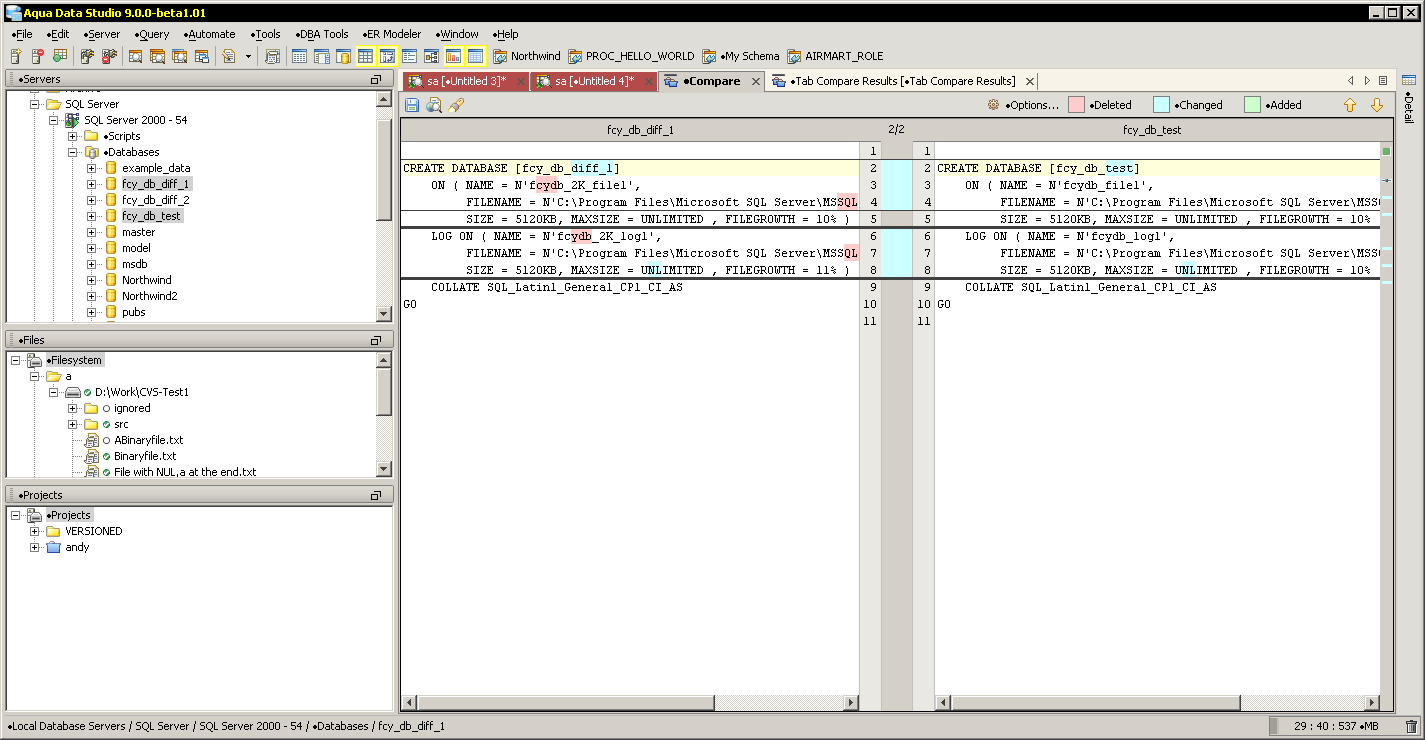Image resolution: width=1425 pixels, height=740 pixels.
Task: Expand the Northwind database node
Action: 91,280
